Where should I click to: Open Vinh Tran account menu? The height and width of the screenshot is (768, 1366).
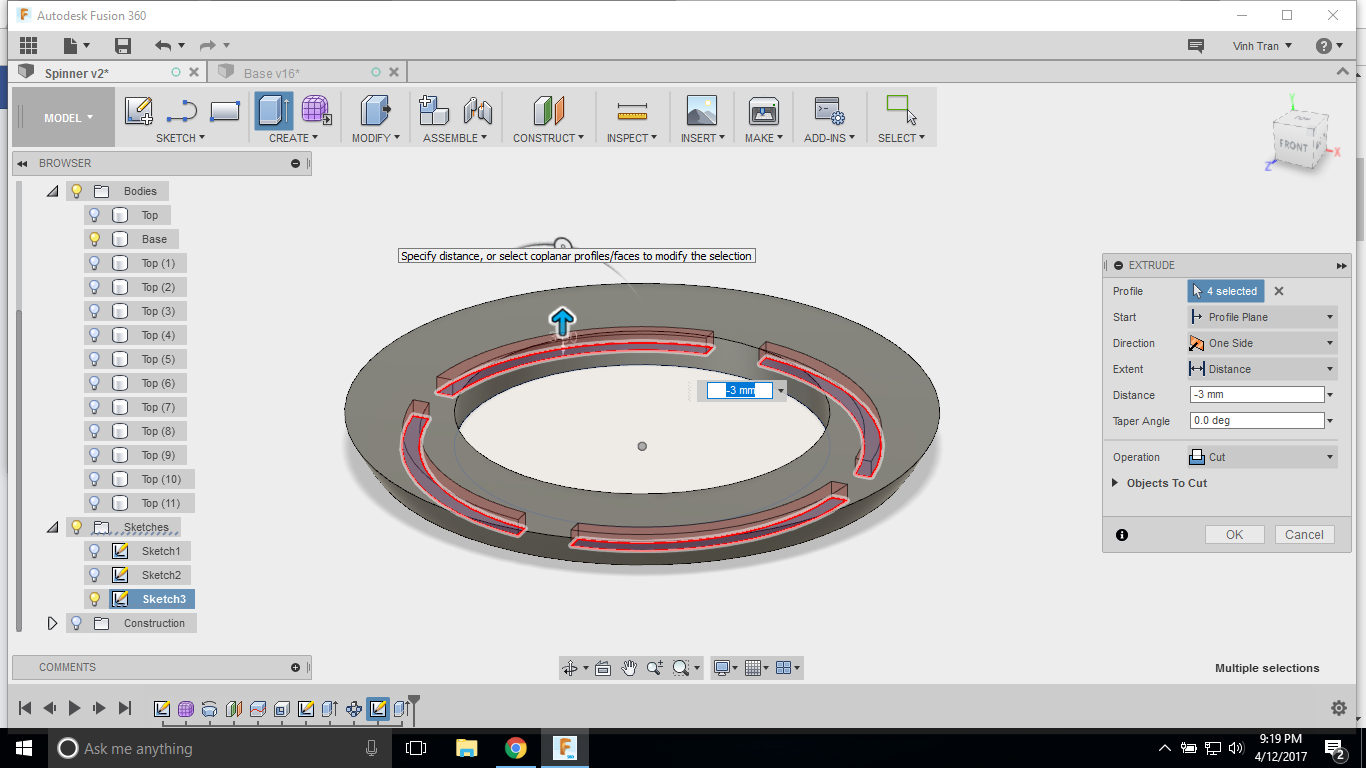1262,46
